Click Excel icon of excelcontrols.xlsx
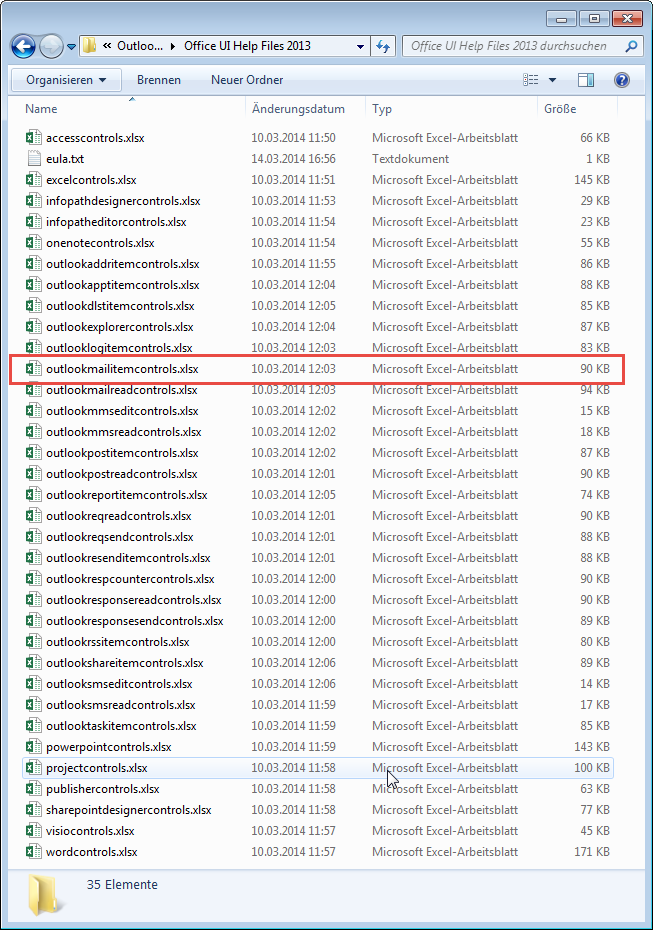Image resolution: width=653 pixels, height=930 pixels. pyautogui.click(x=34, y=180)
